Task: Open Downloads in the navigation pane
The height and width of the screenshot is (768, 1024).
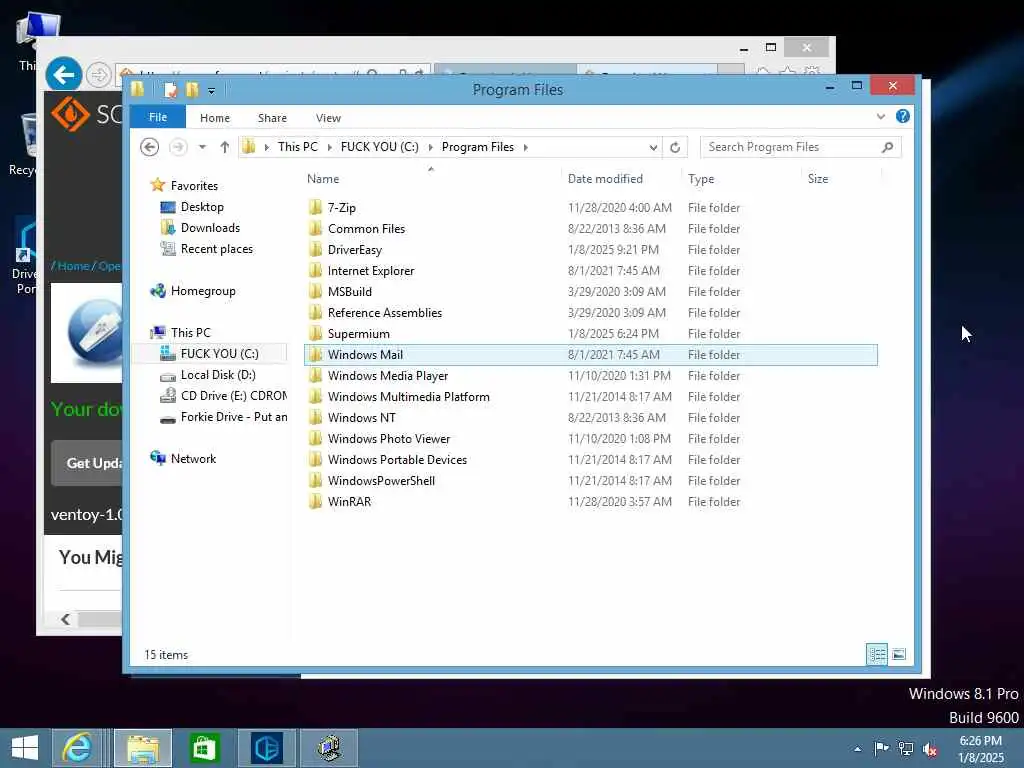Action: click(x=210, y=228)
